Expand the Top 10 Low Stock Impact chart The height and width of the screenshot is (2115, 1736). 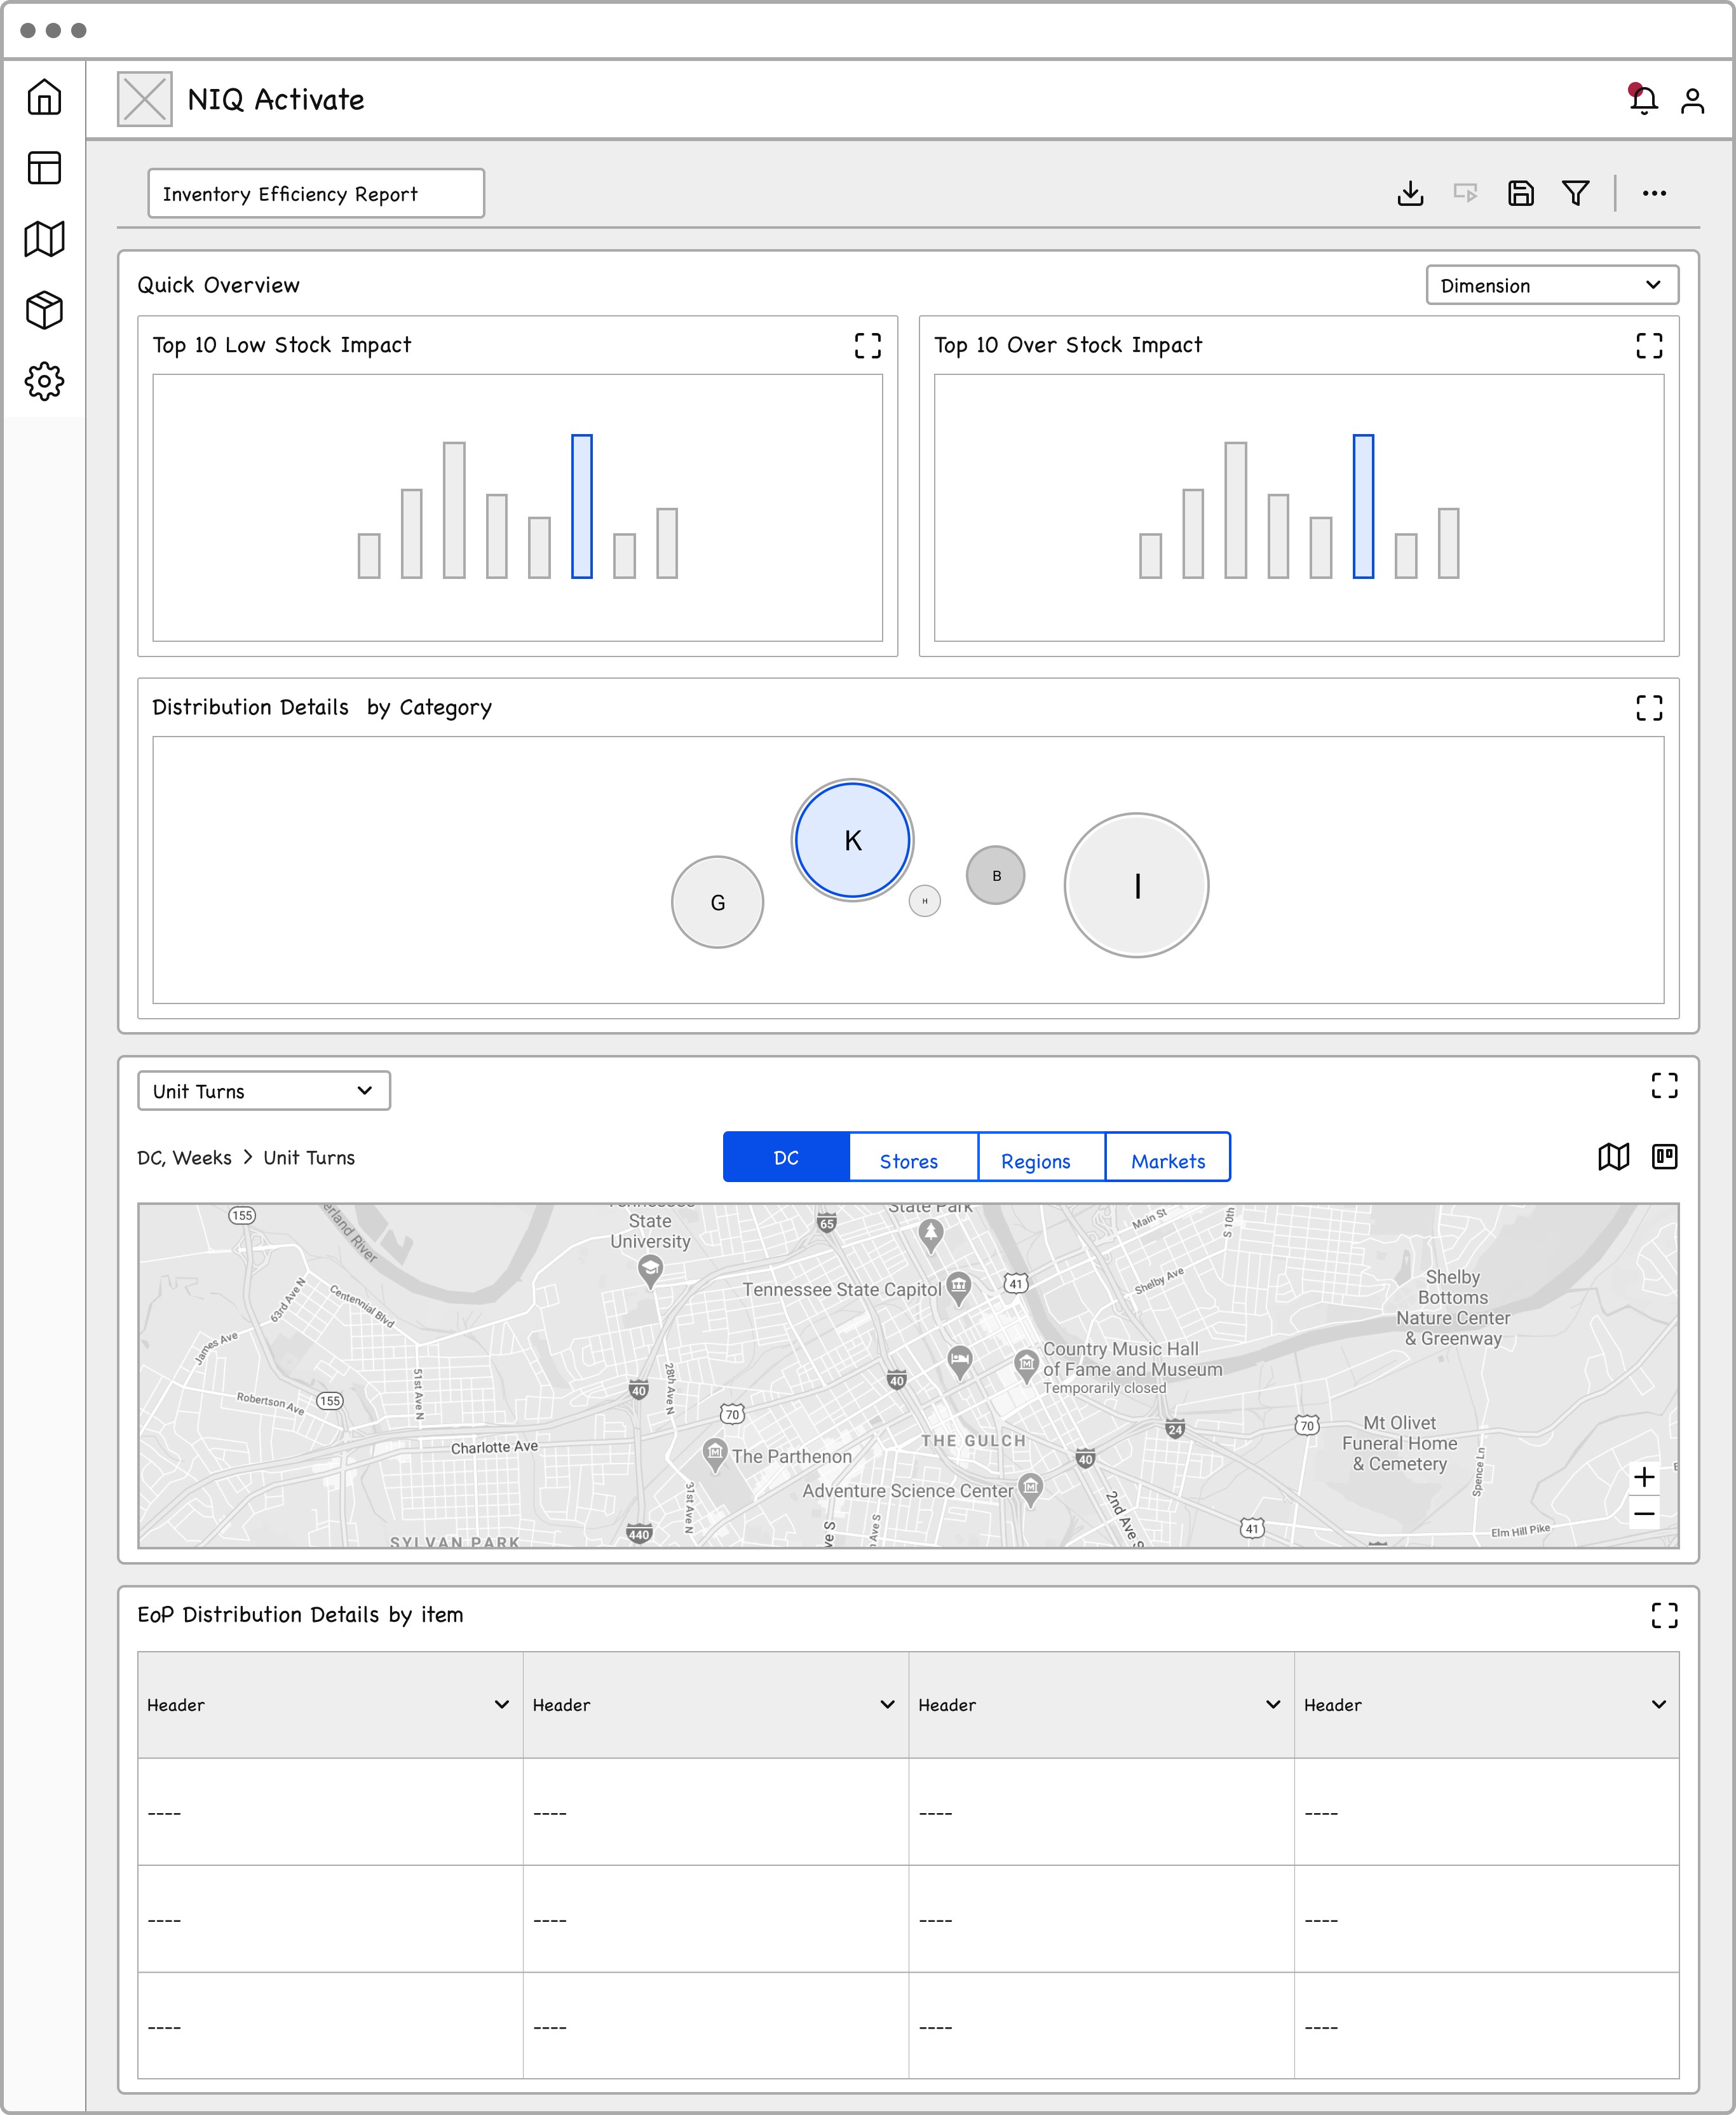(867, 345)
